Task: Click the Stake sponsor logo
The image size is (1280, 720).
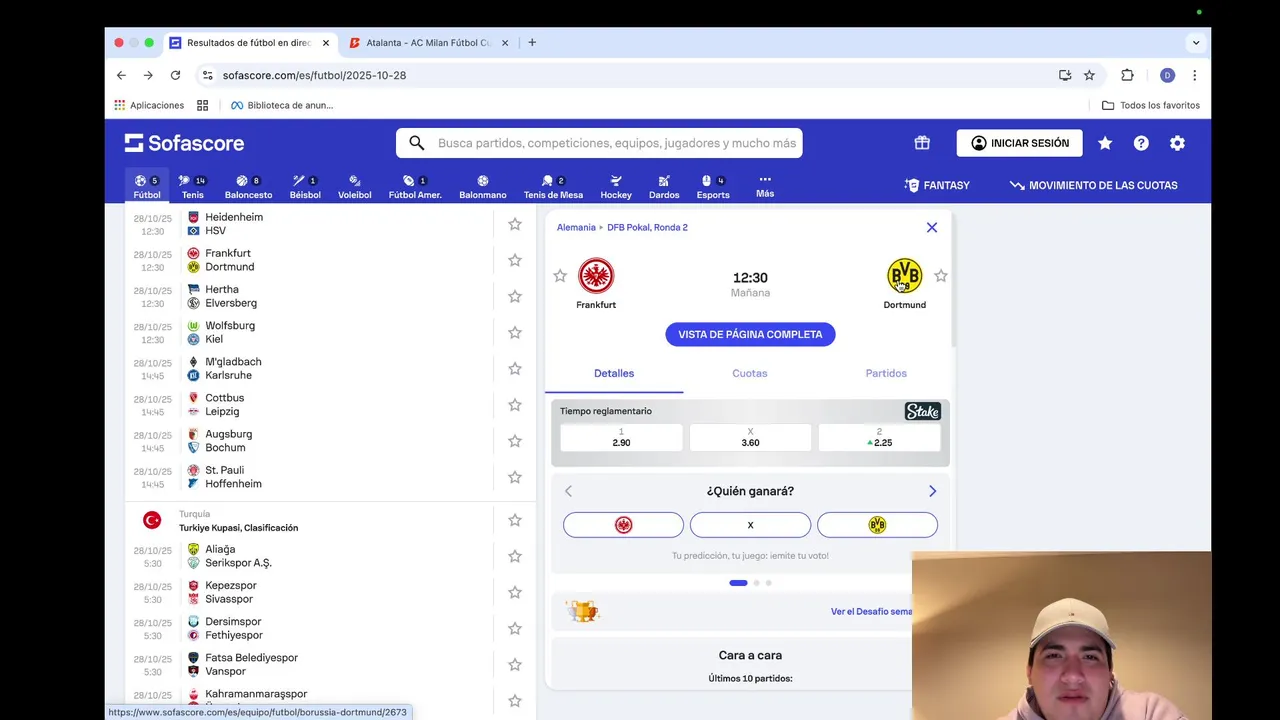Action: [922, 411]
